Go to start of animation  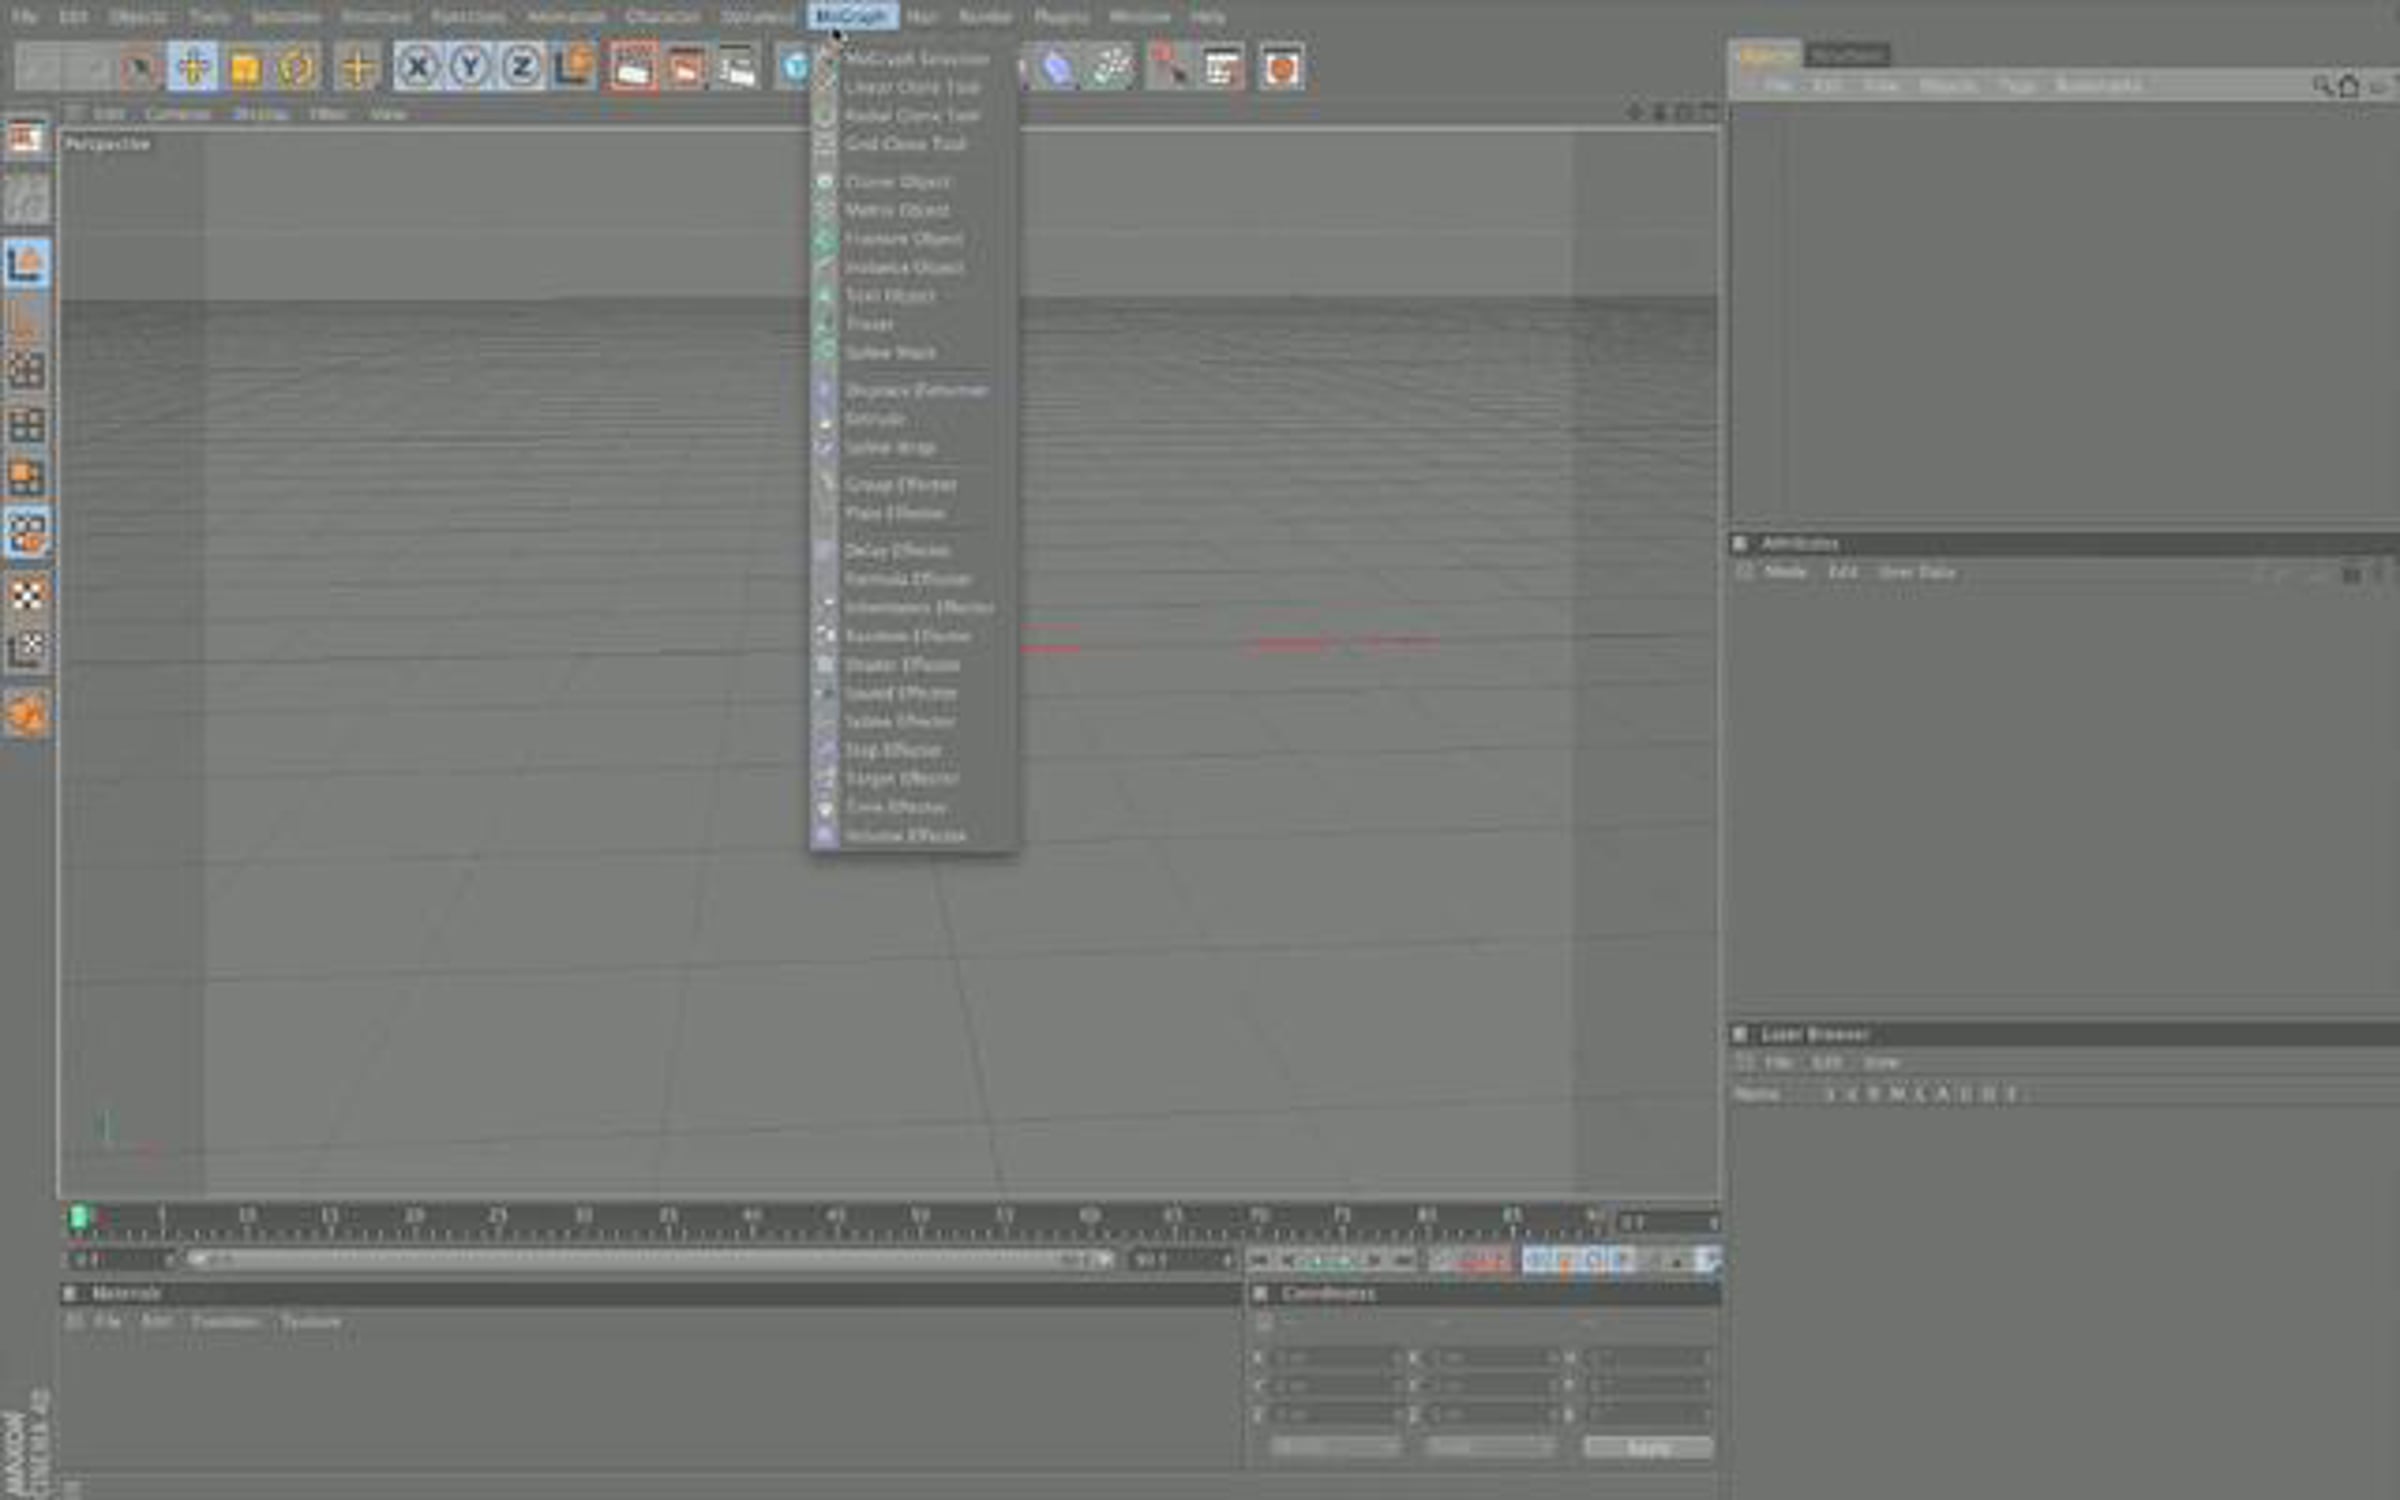click(x=1259, y=1261)
